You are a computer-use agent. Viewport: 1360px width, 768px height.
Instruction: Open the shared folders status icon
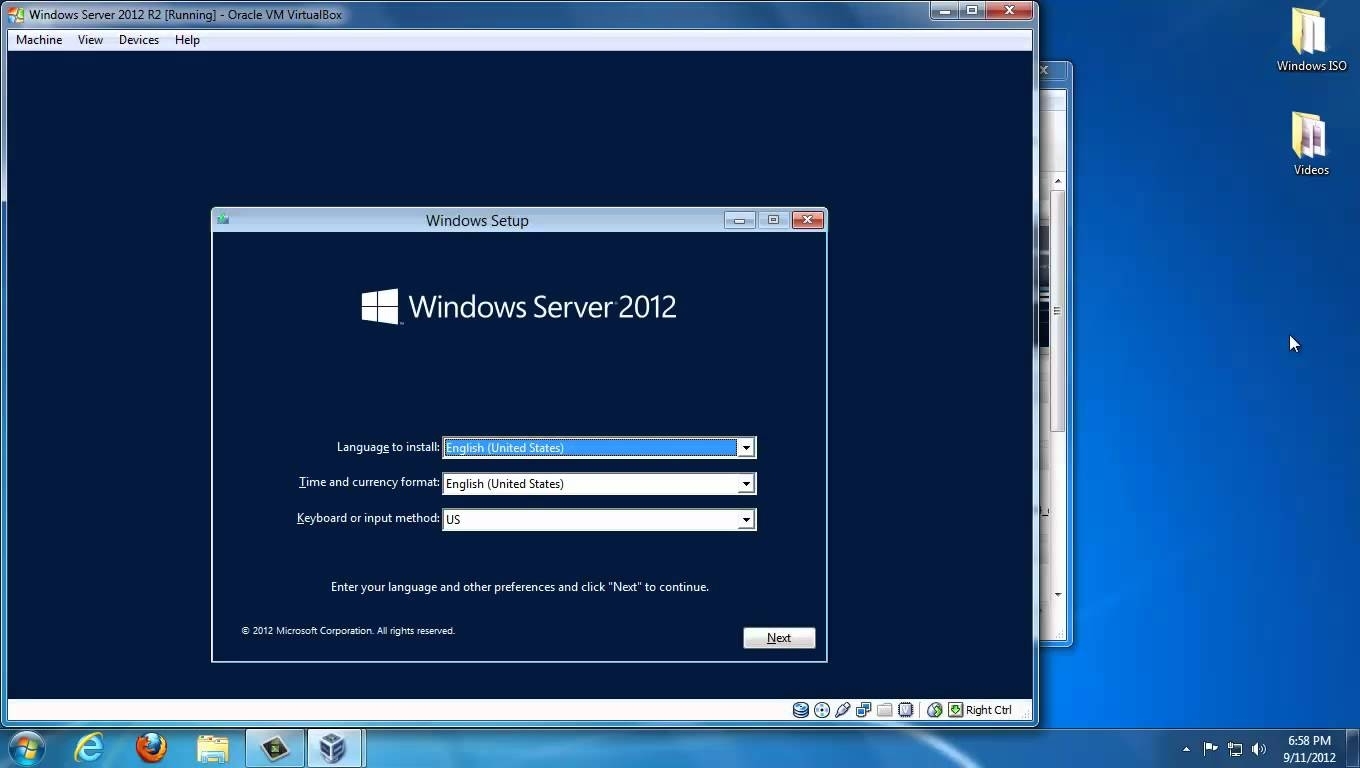coord(885,710)
